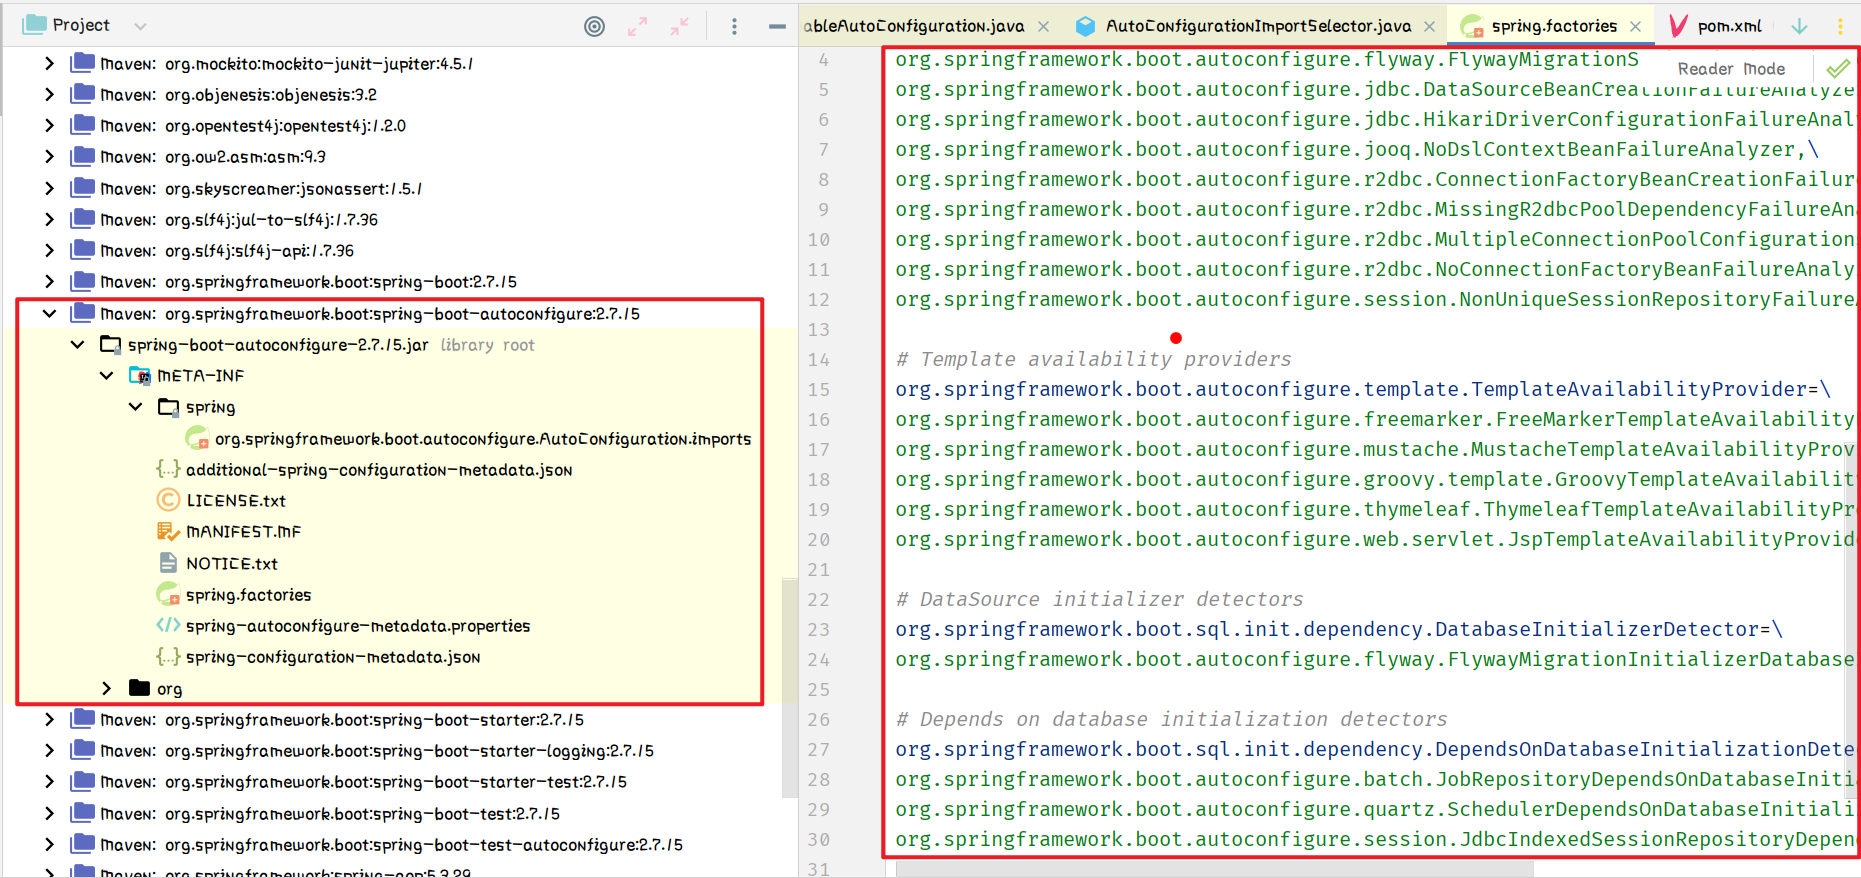The height and width of the screenshot is (878, 1861).
Task: Click the jar library root folder icon
Action: [111, 345]
